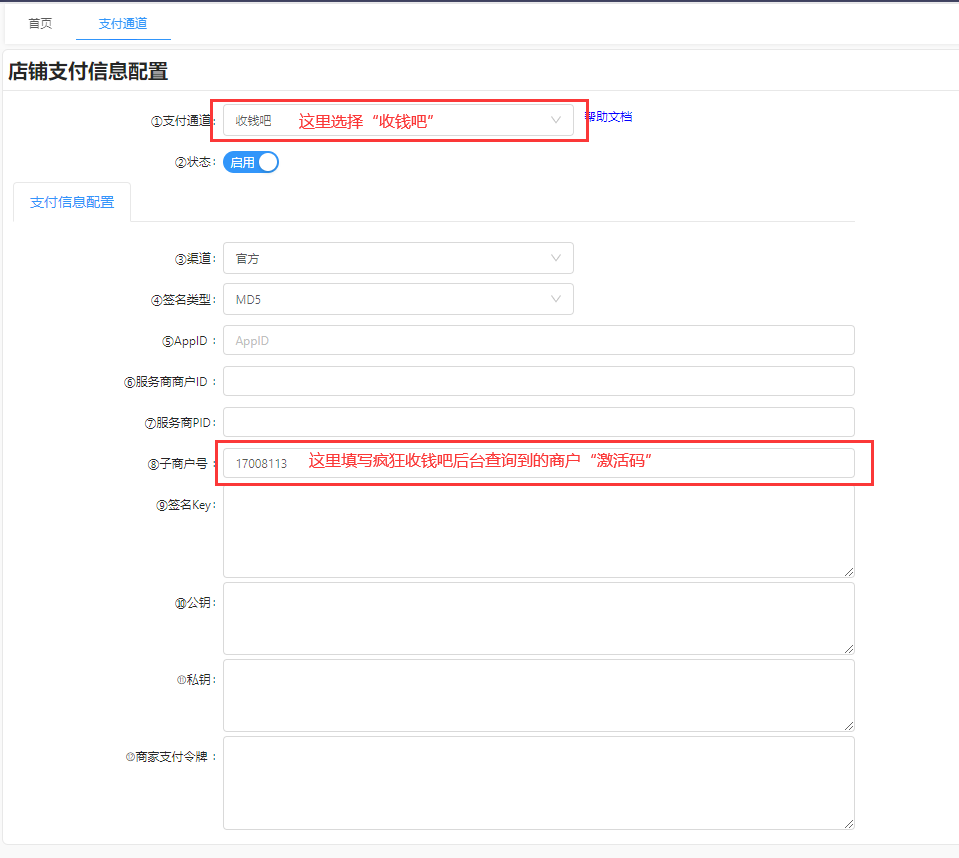Click the resize handle of 签名Key textarea

tap(849, 572)
